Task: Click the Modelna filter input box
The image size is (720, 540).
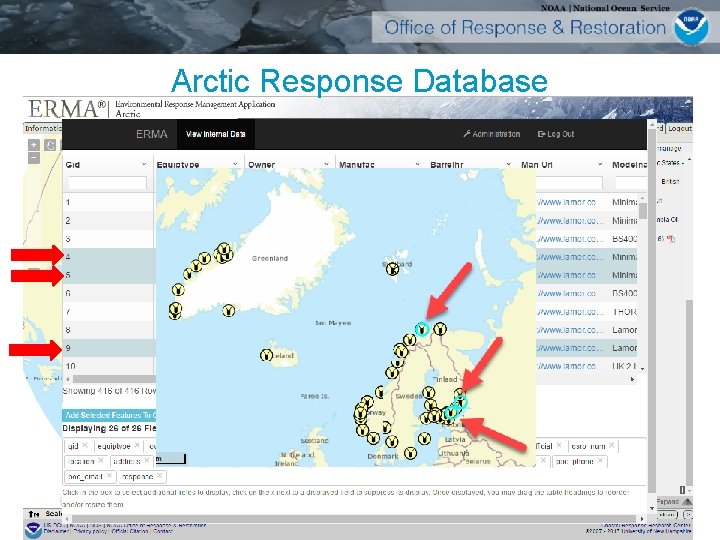Action: [x=631, y=183]
